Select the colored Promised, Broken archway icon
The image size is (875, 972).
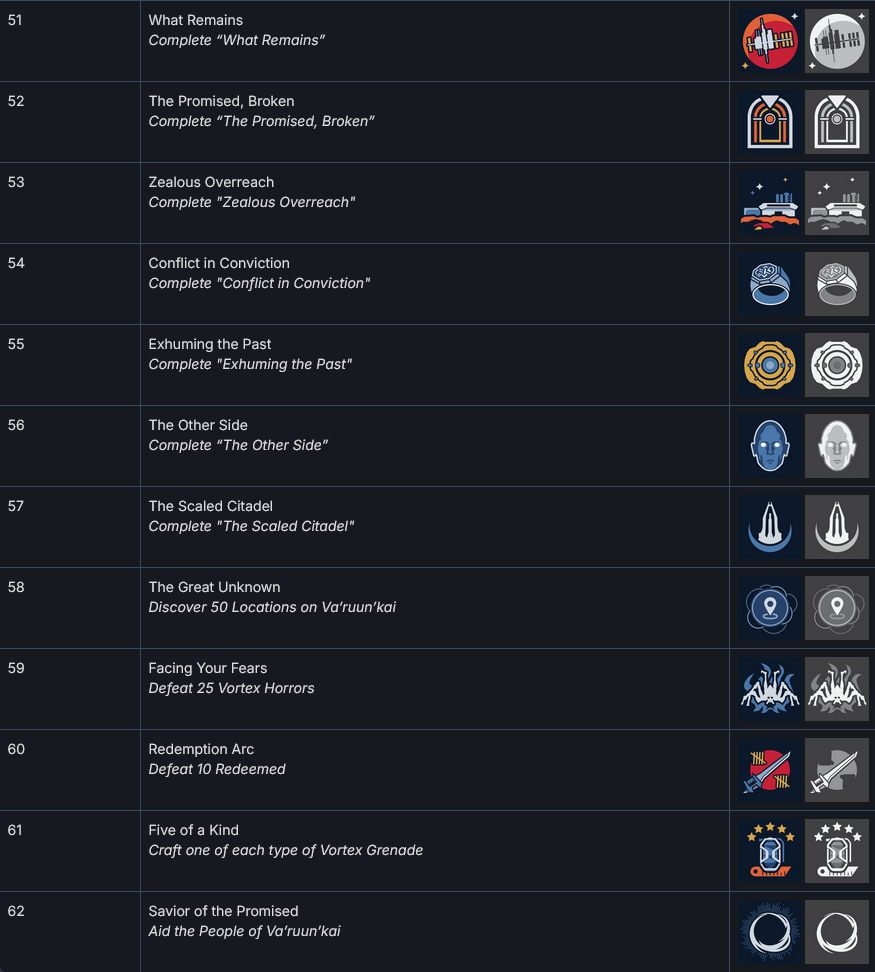tap(770, 122)
